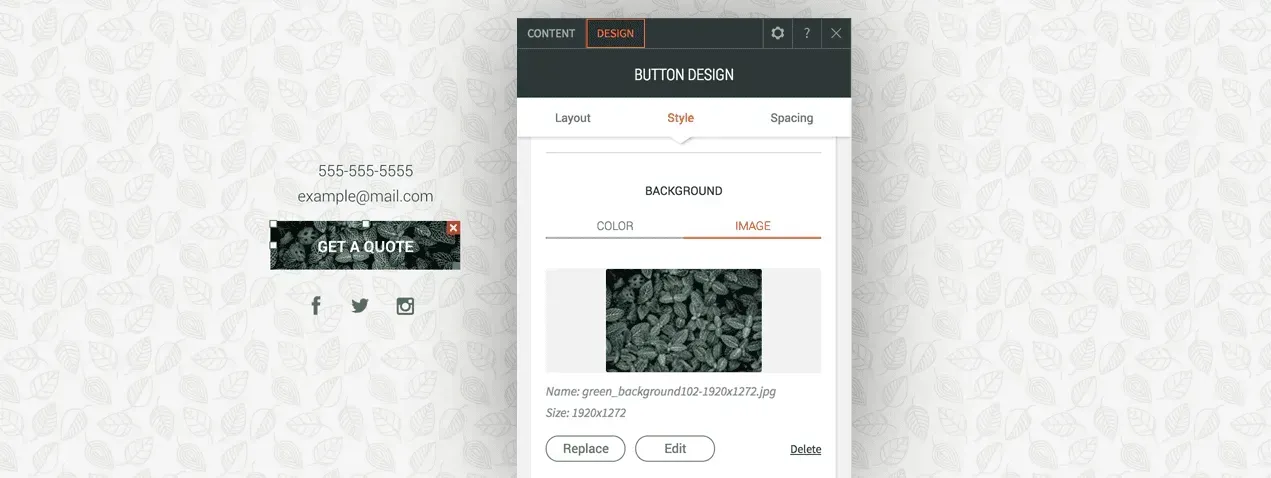Remove the button via red X badge
Image resolution: width=1271 pixels, height=478 pixels.
pos(453,228)
